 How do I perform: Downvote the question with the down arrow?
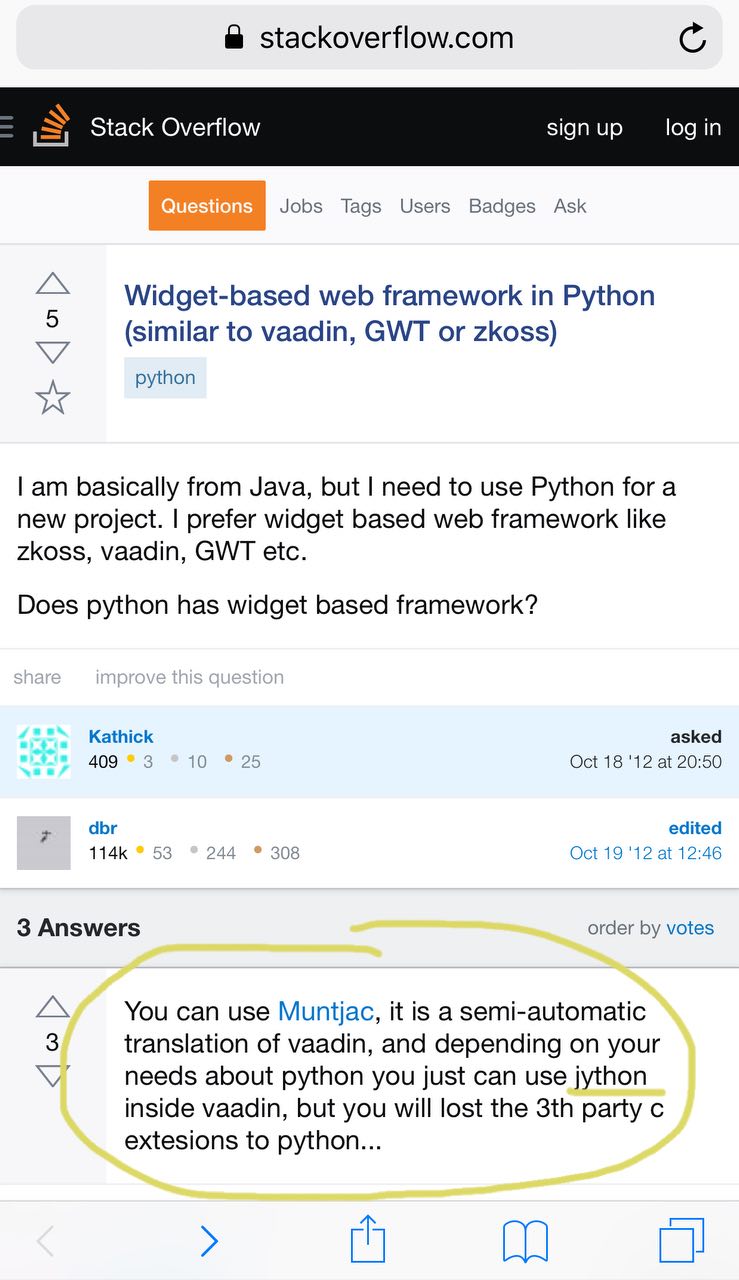pos(52,352)
